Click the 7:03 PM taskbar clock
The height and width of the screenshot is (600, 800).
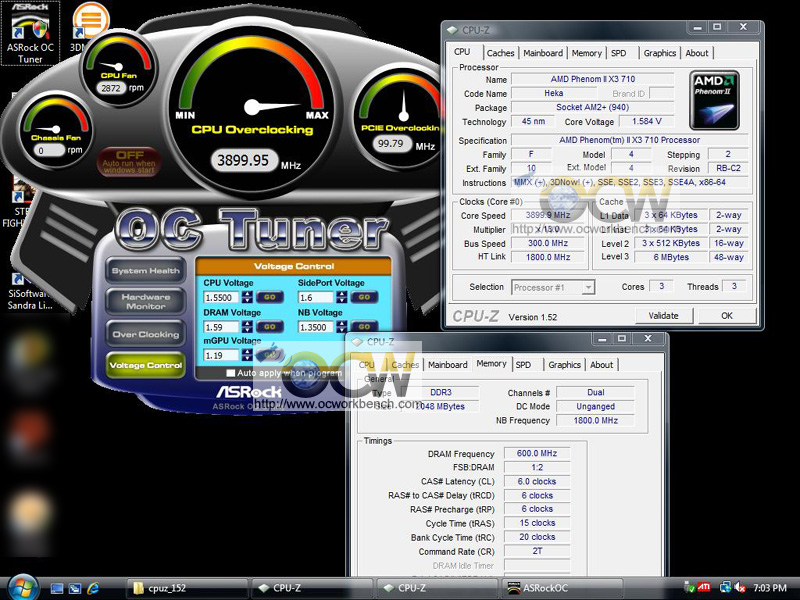[x=770, y=588]
